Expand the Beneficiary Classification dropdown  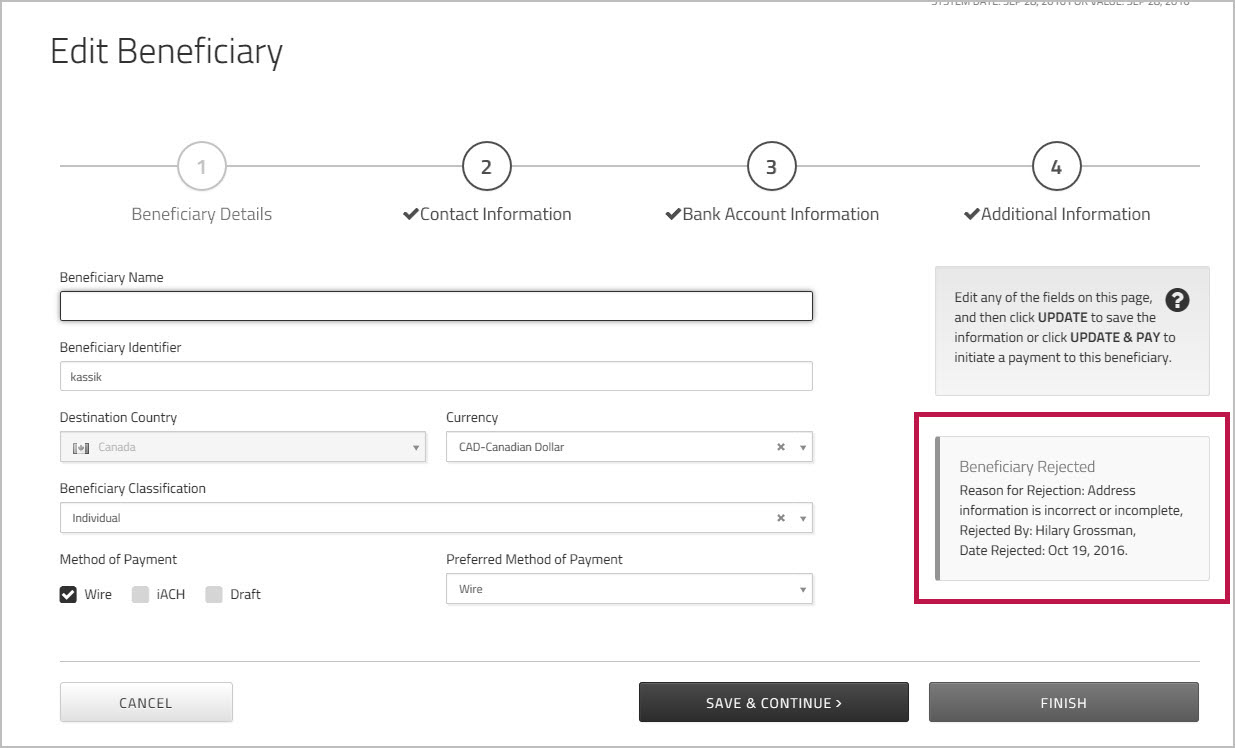[803, 518]
